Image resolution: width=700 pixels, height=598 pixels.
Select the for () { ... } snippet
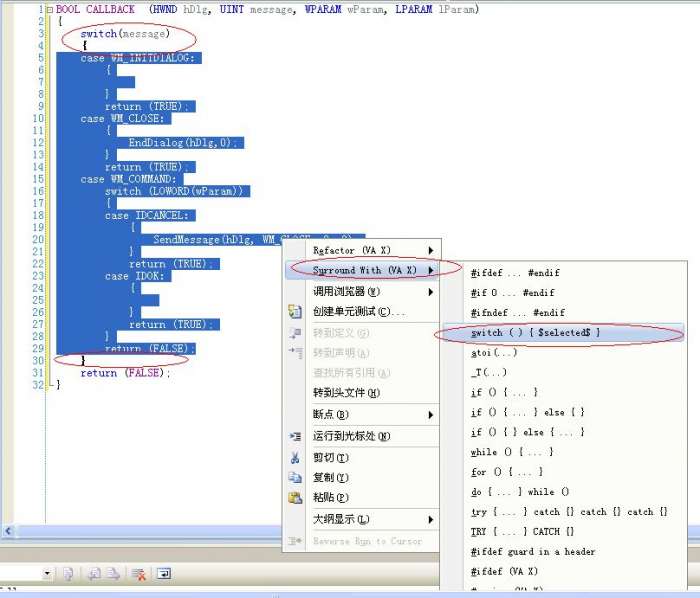point(563,472)
